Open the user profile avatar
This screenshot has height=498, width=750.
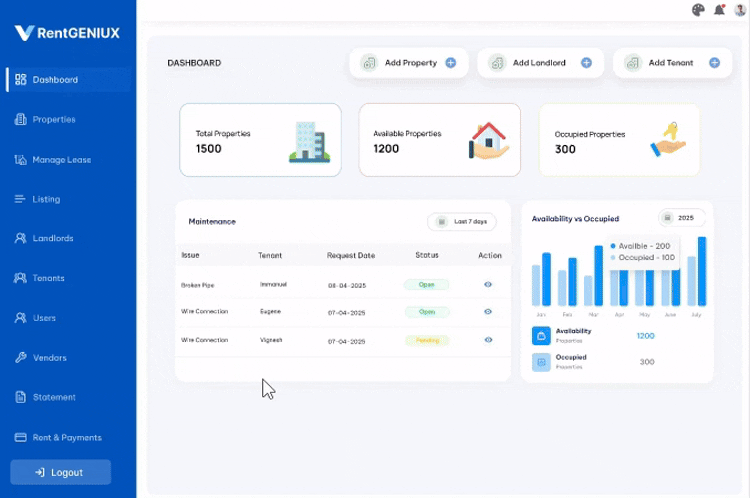(x=739, y=10)
